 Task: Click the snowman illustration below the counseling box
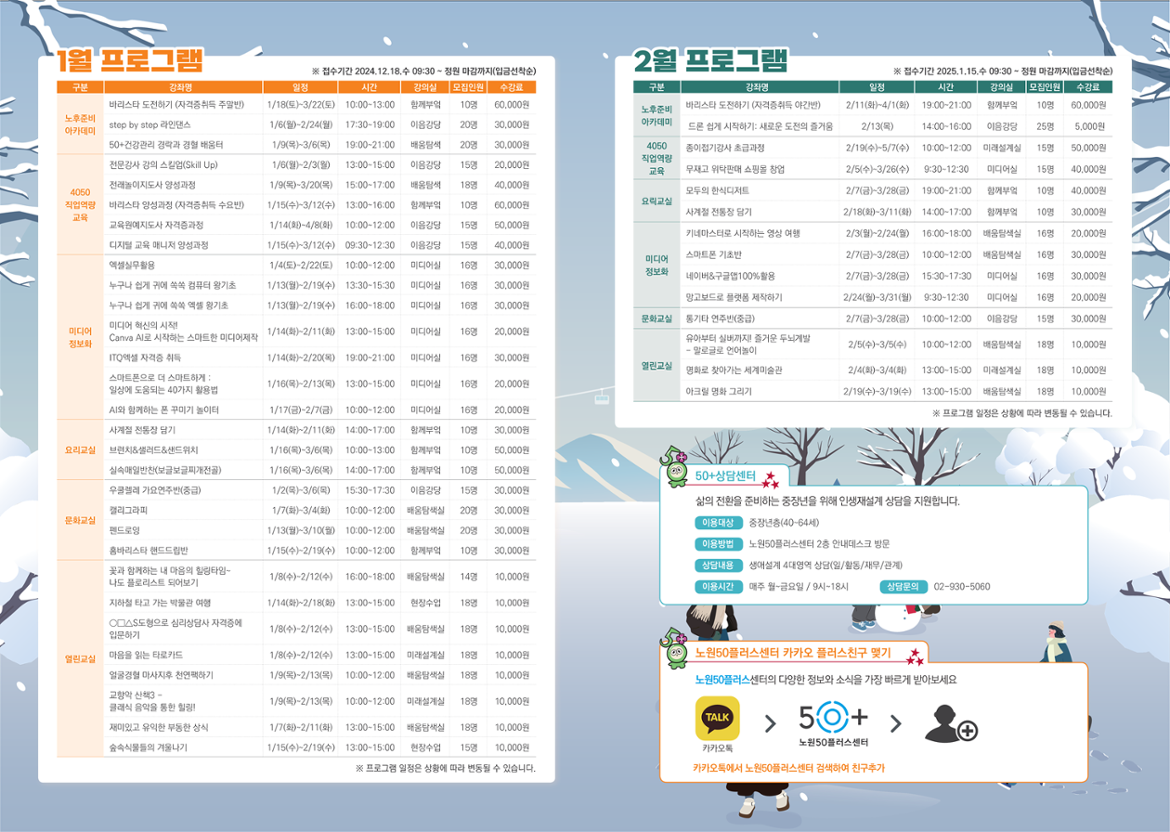click(x=898, y=617)
